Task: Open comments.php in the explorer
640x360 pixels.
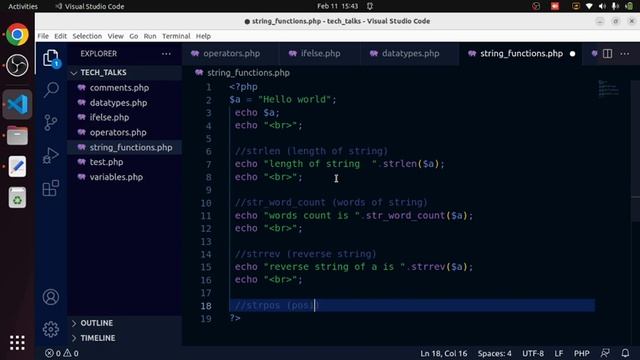Action: [125, 88]
